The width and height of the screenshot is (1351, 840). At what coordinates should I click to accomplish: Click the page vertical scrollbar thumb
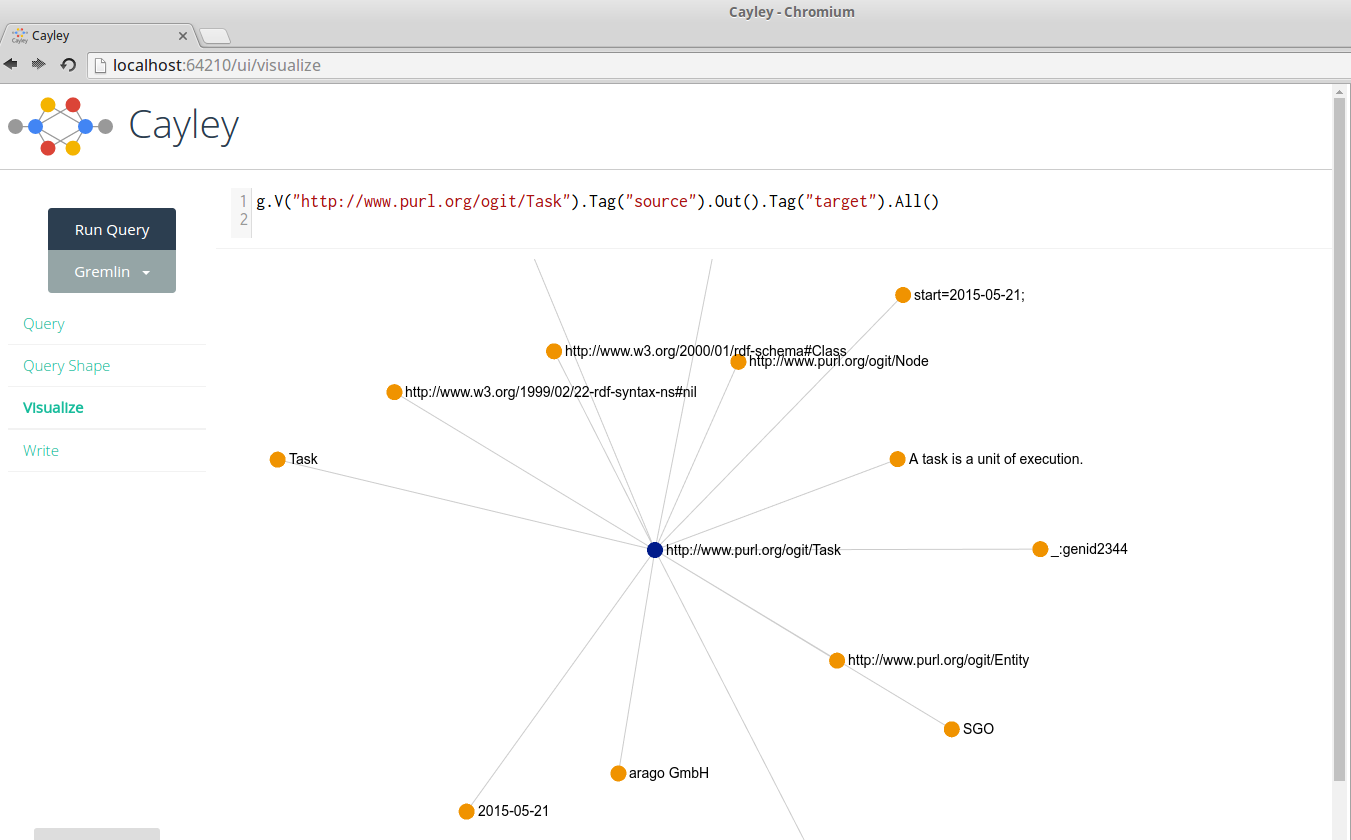[x=1340, y=440]
